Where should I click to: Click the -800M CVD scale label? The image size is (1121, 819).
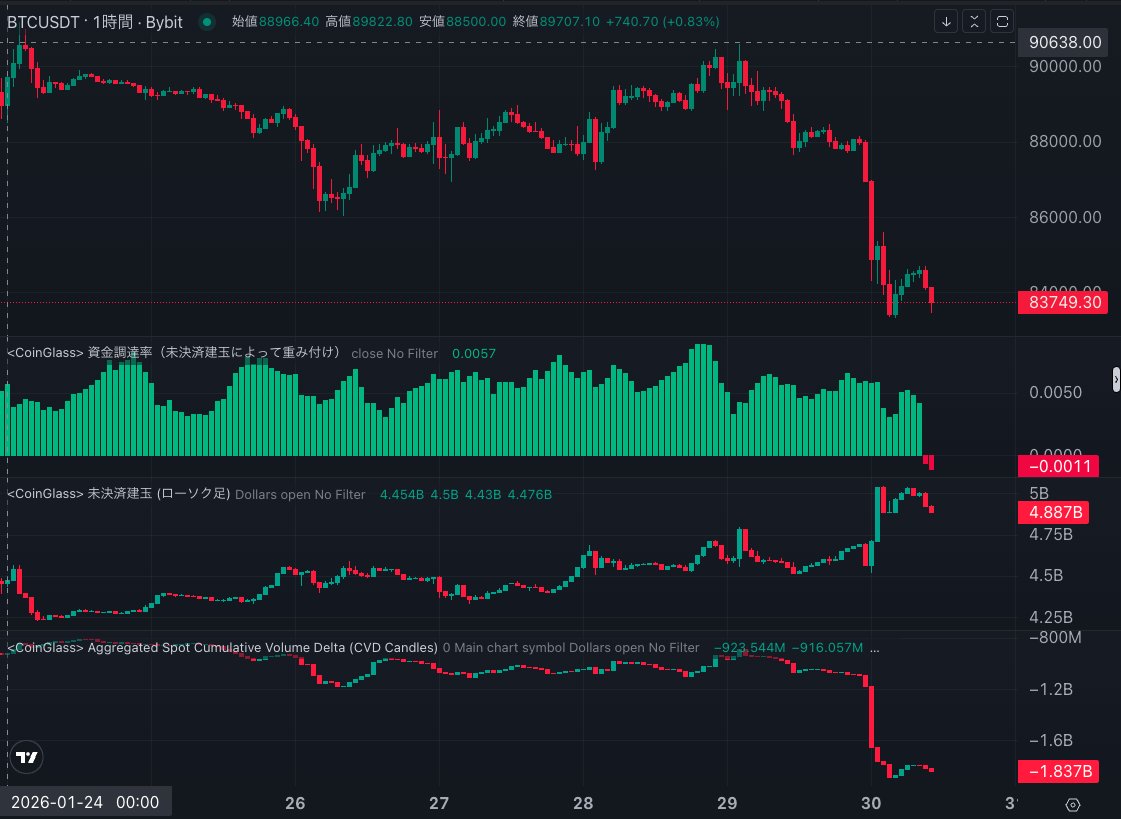pyautogui.click(x=1055, y=637)
